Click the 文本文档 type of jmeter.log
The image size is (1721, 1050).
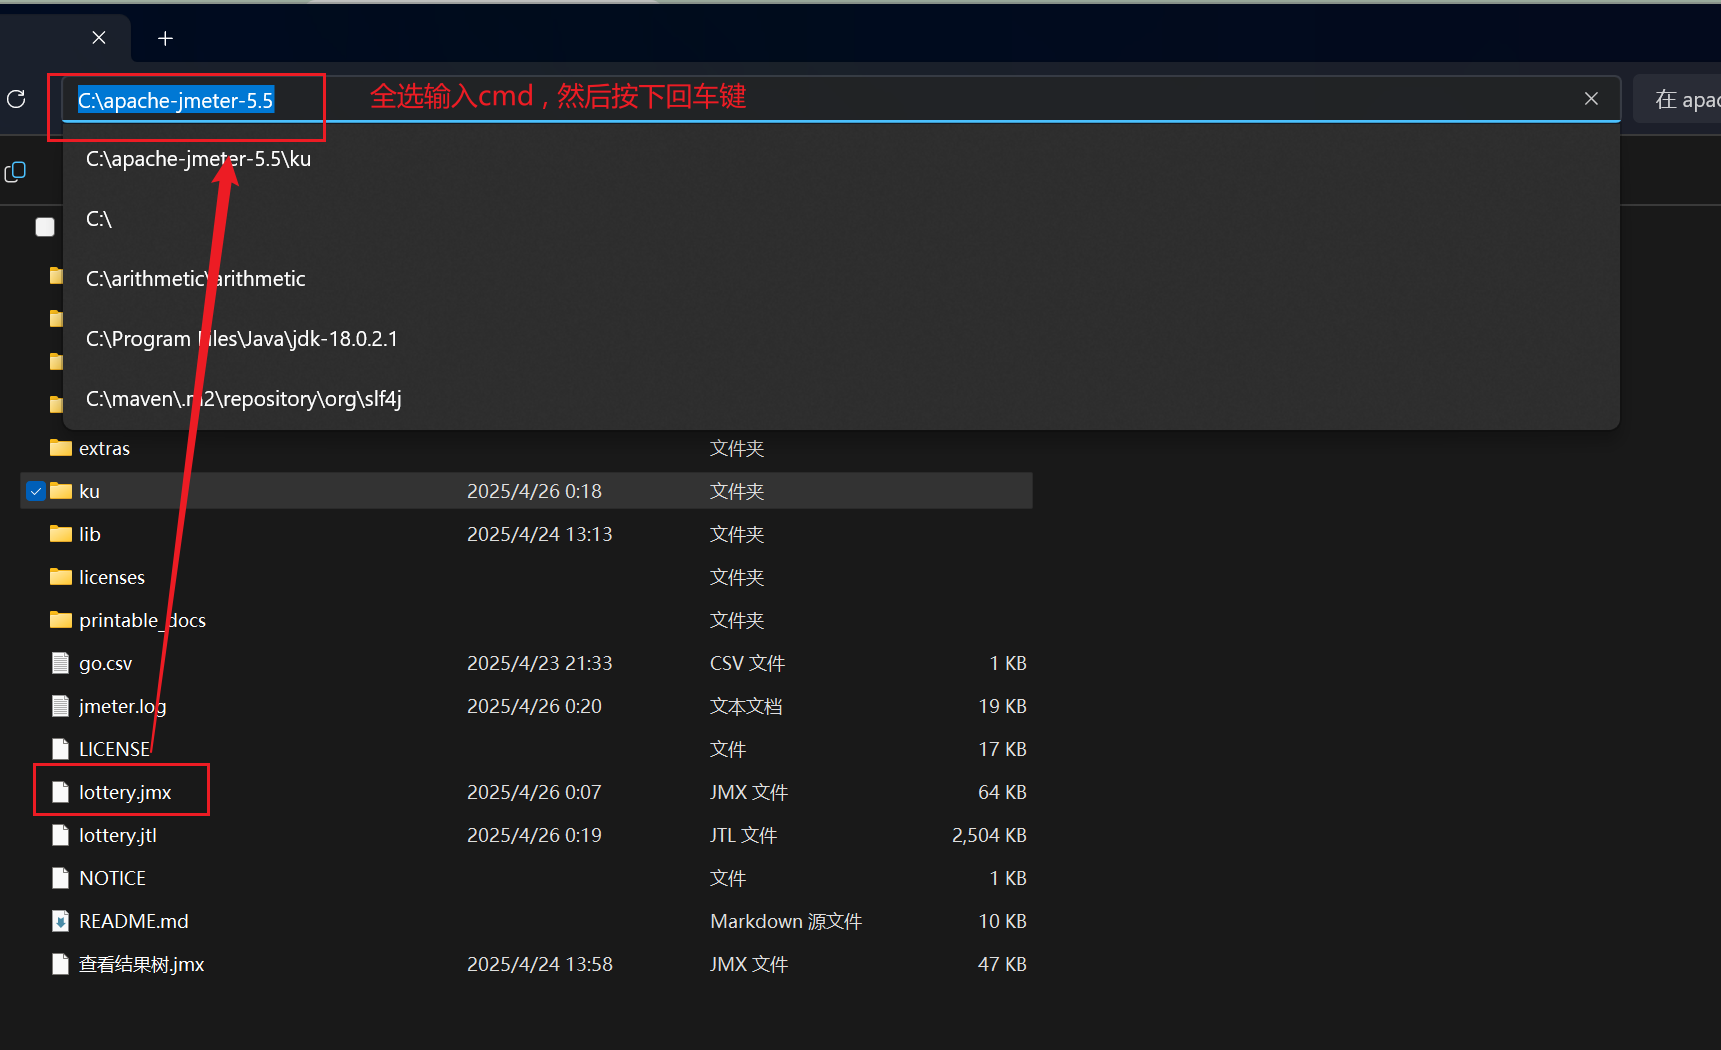pos(746,706)
